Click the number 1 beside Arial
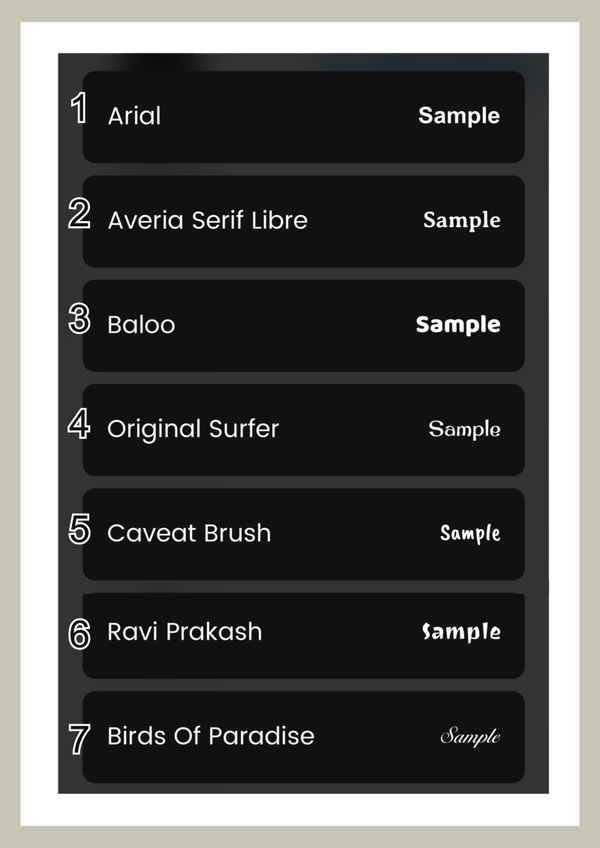The width and height of the screenshot is (600, 848). (x=78, y=109)
